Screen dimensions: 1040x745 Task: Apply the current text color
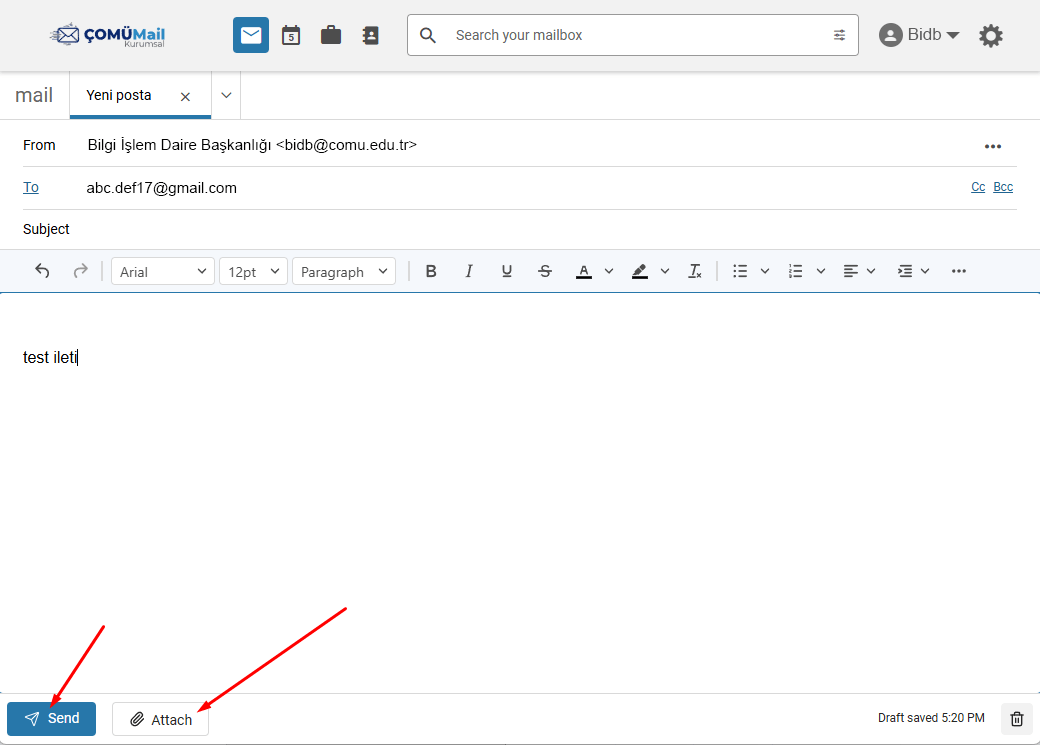[x=584, y=271]
